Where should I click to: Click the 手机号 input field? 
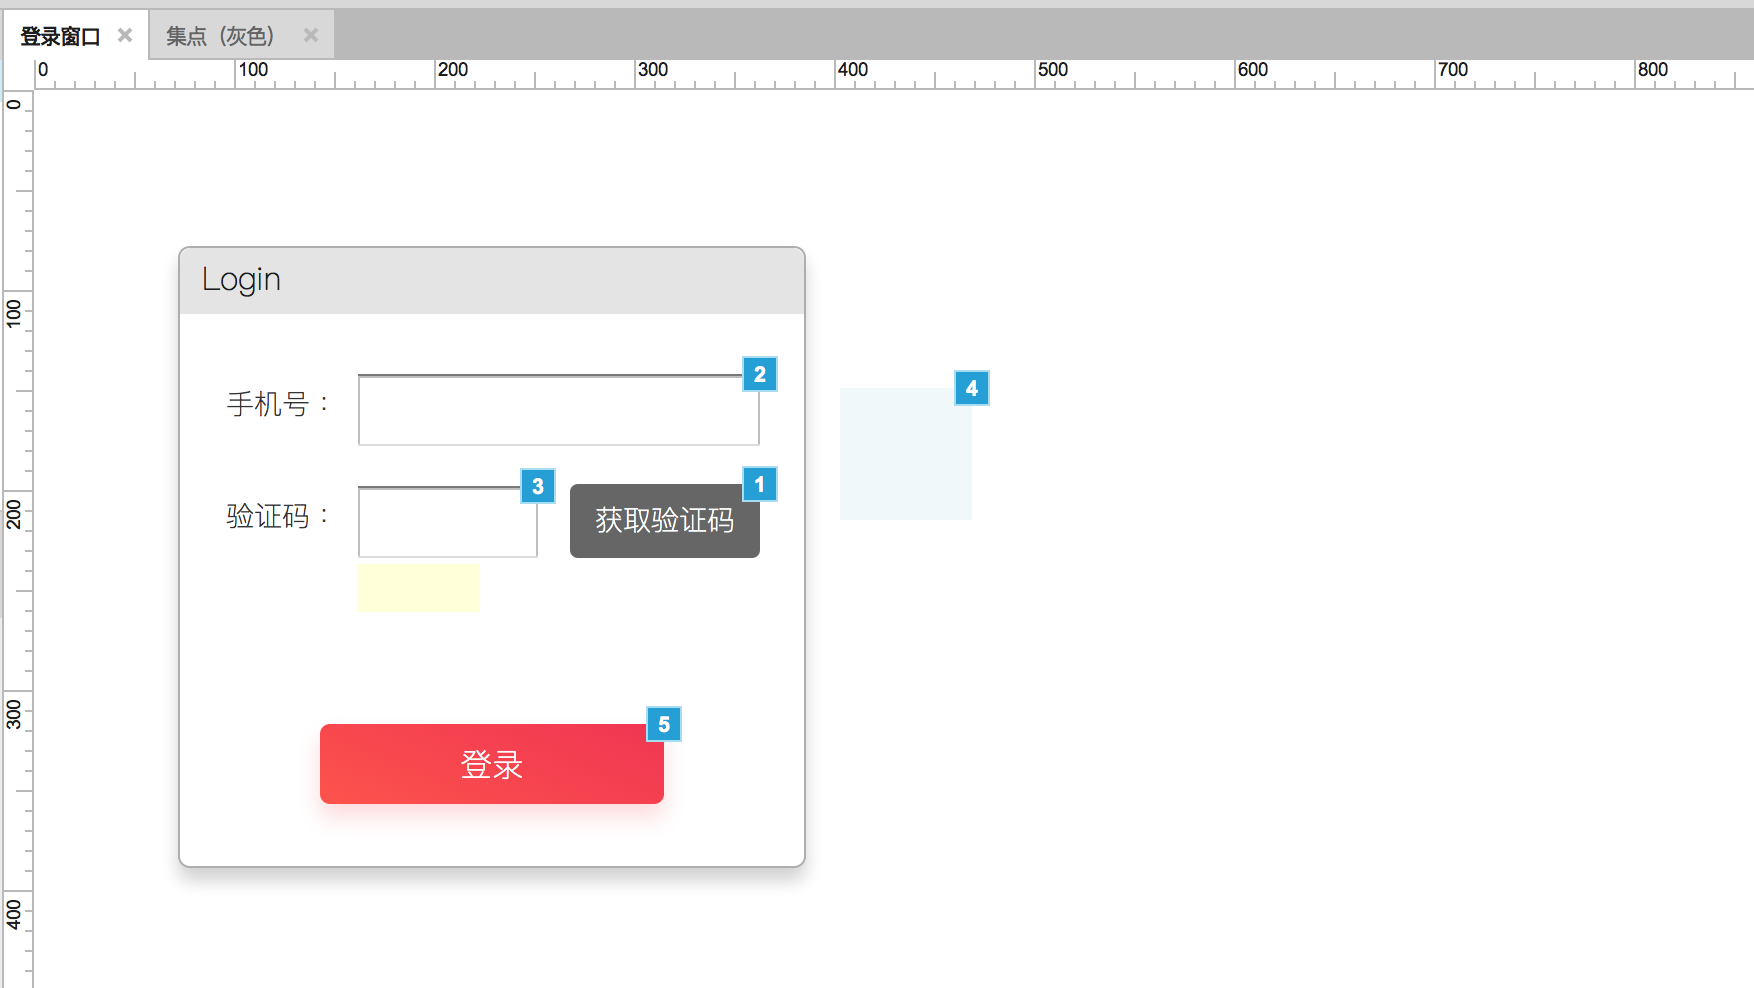coord(558,410)
